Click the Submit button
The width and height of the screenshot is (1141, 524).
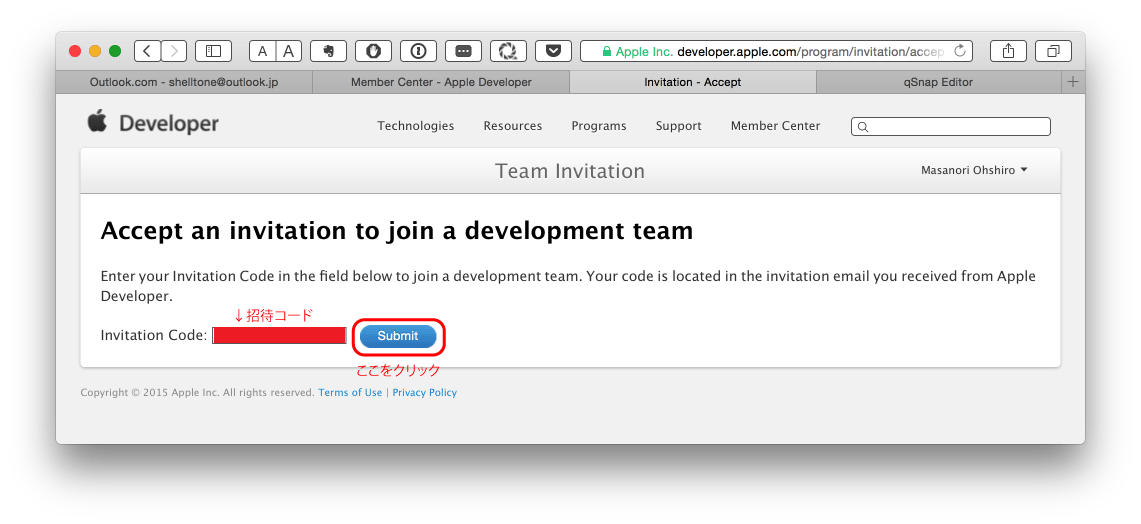point(398,336)
